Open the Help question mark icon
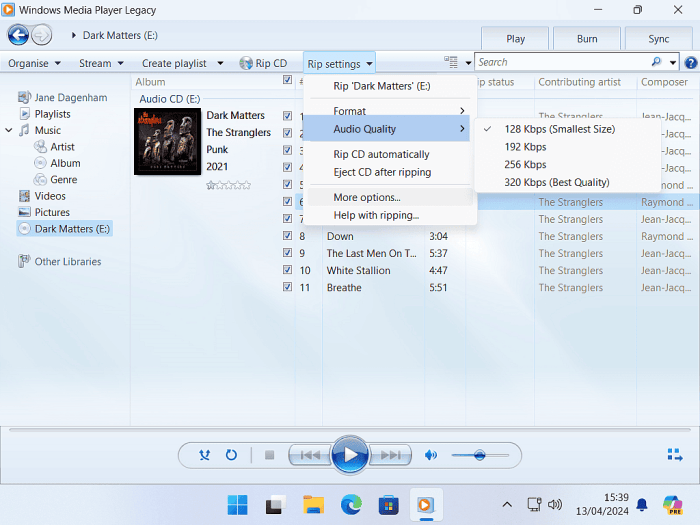700x525 pixels. (x=691, y=63)
